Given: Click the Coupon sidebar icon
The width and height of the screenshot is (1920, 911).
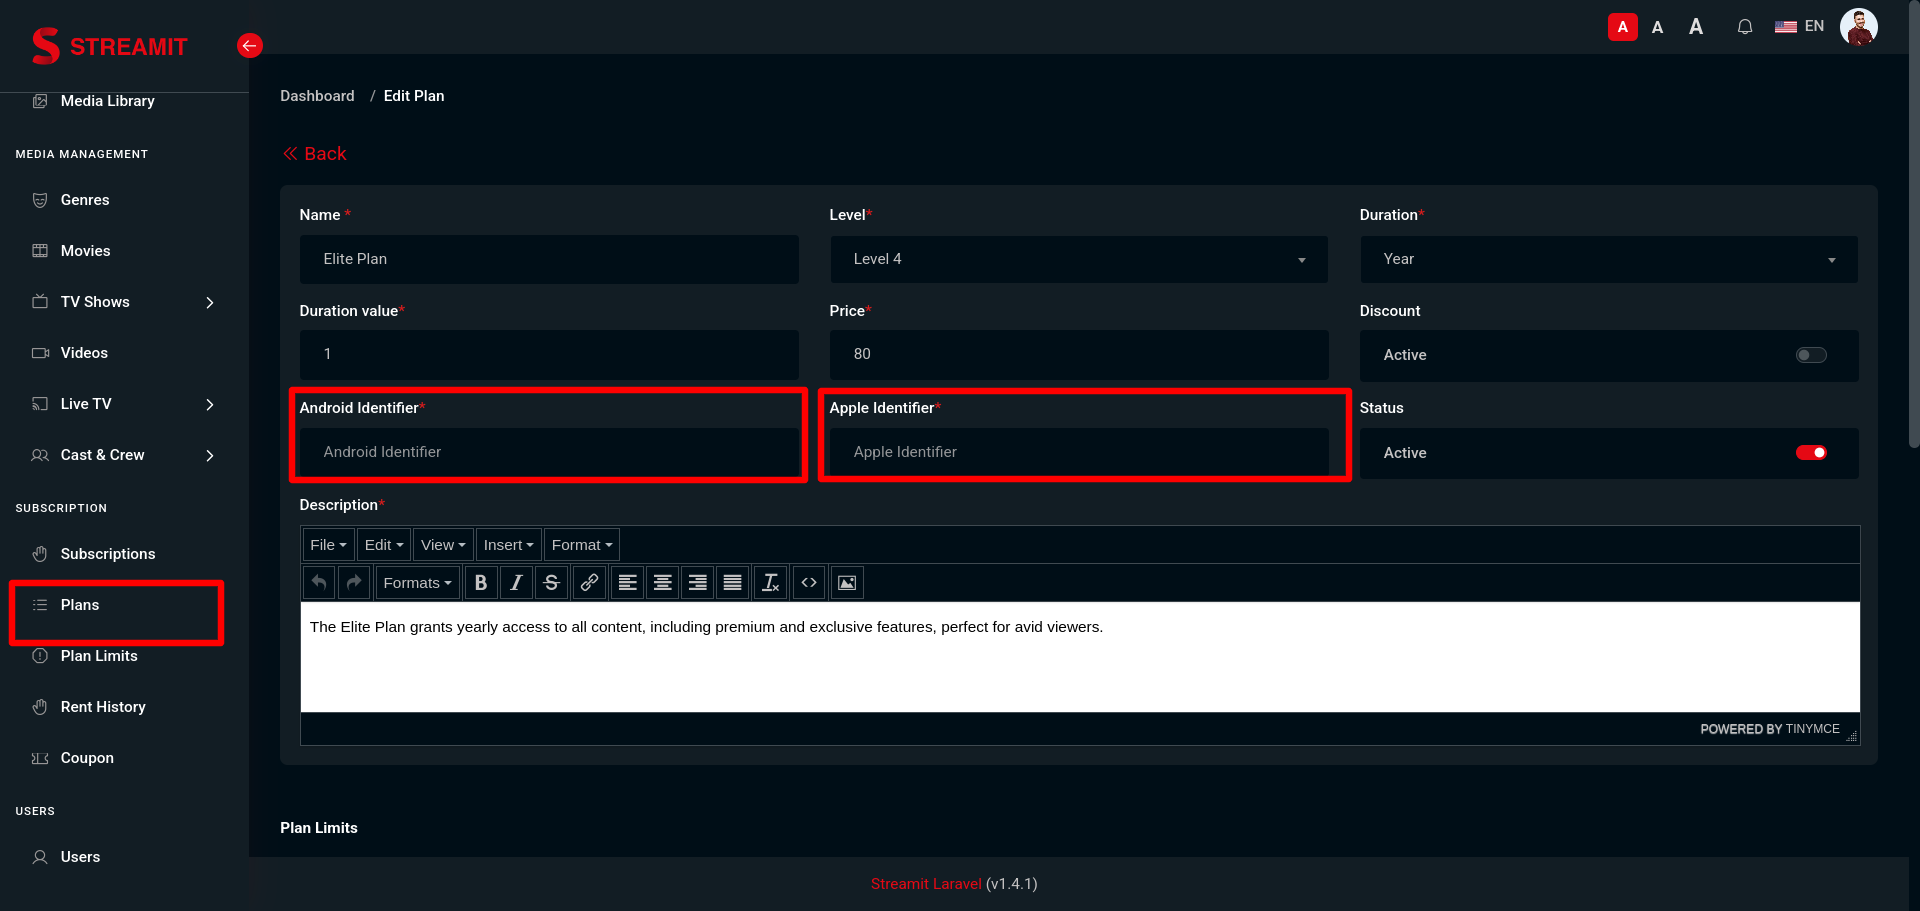Looking at the screenshot, I should click(40, 758).
